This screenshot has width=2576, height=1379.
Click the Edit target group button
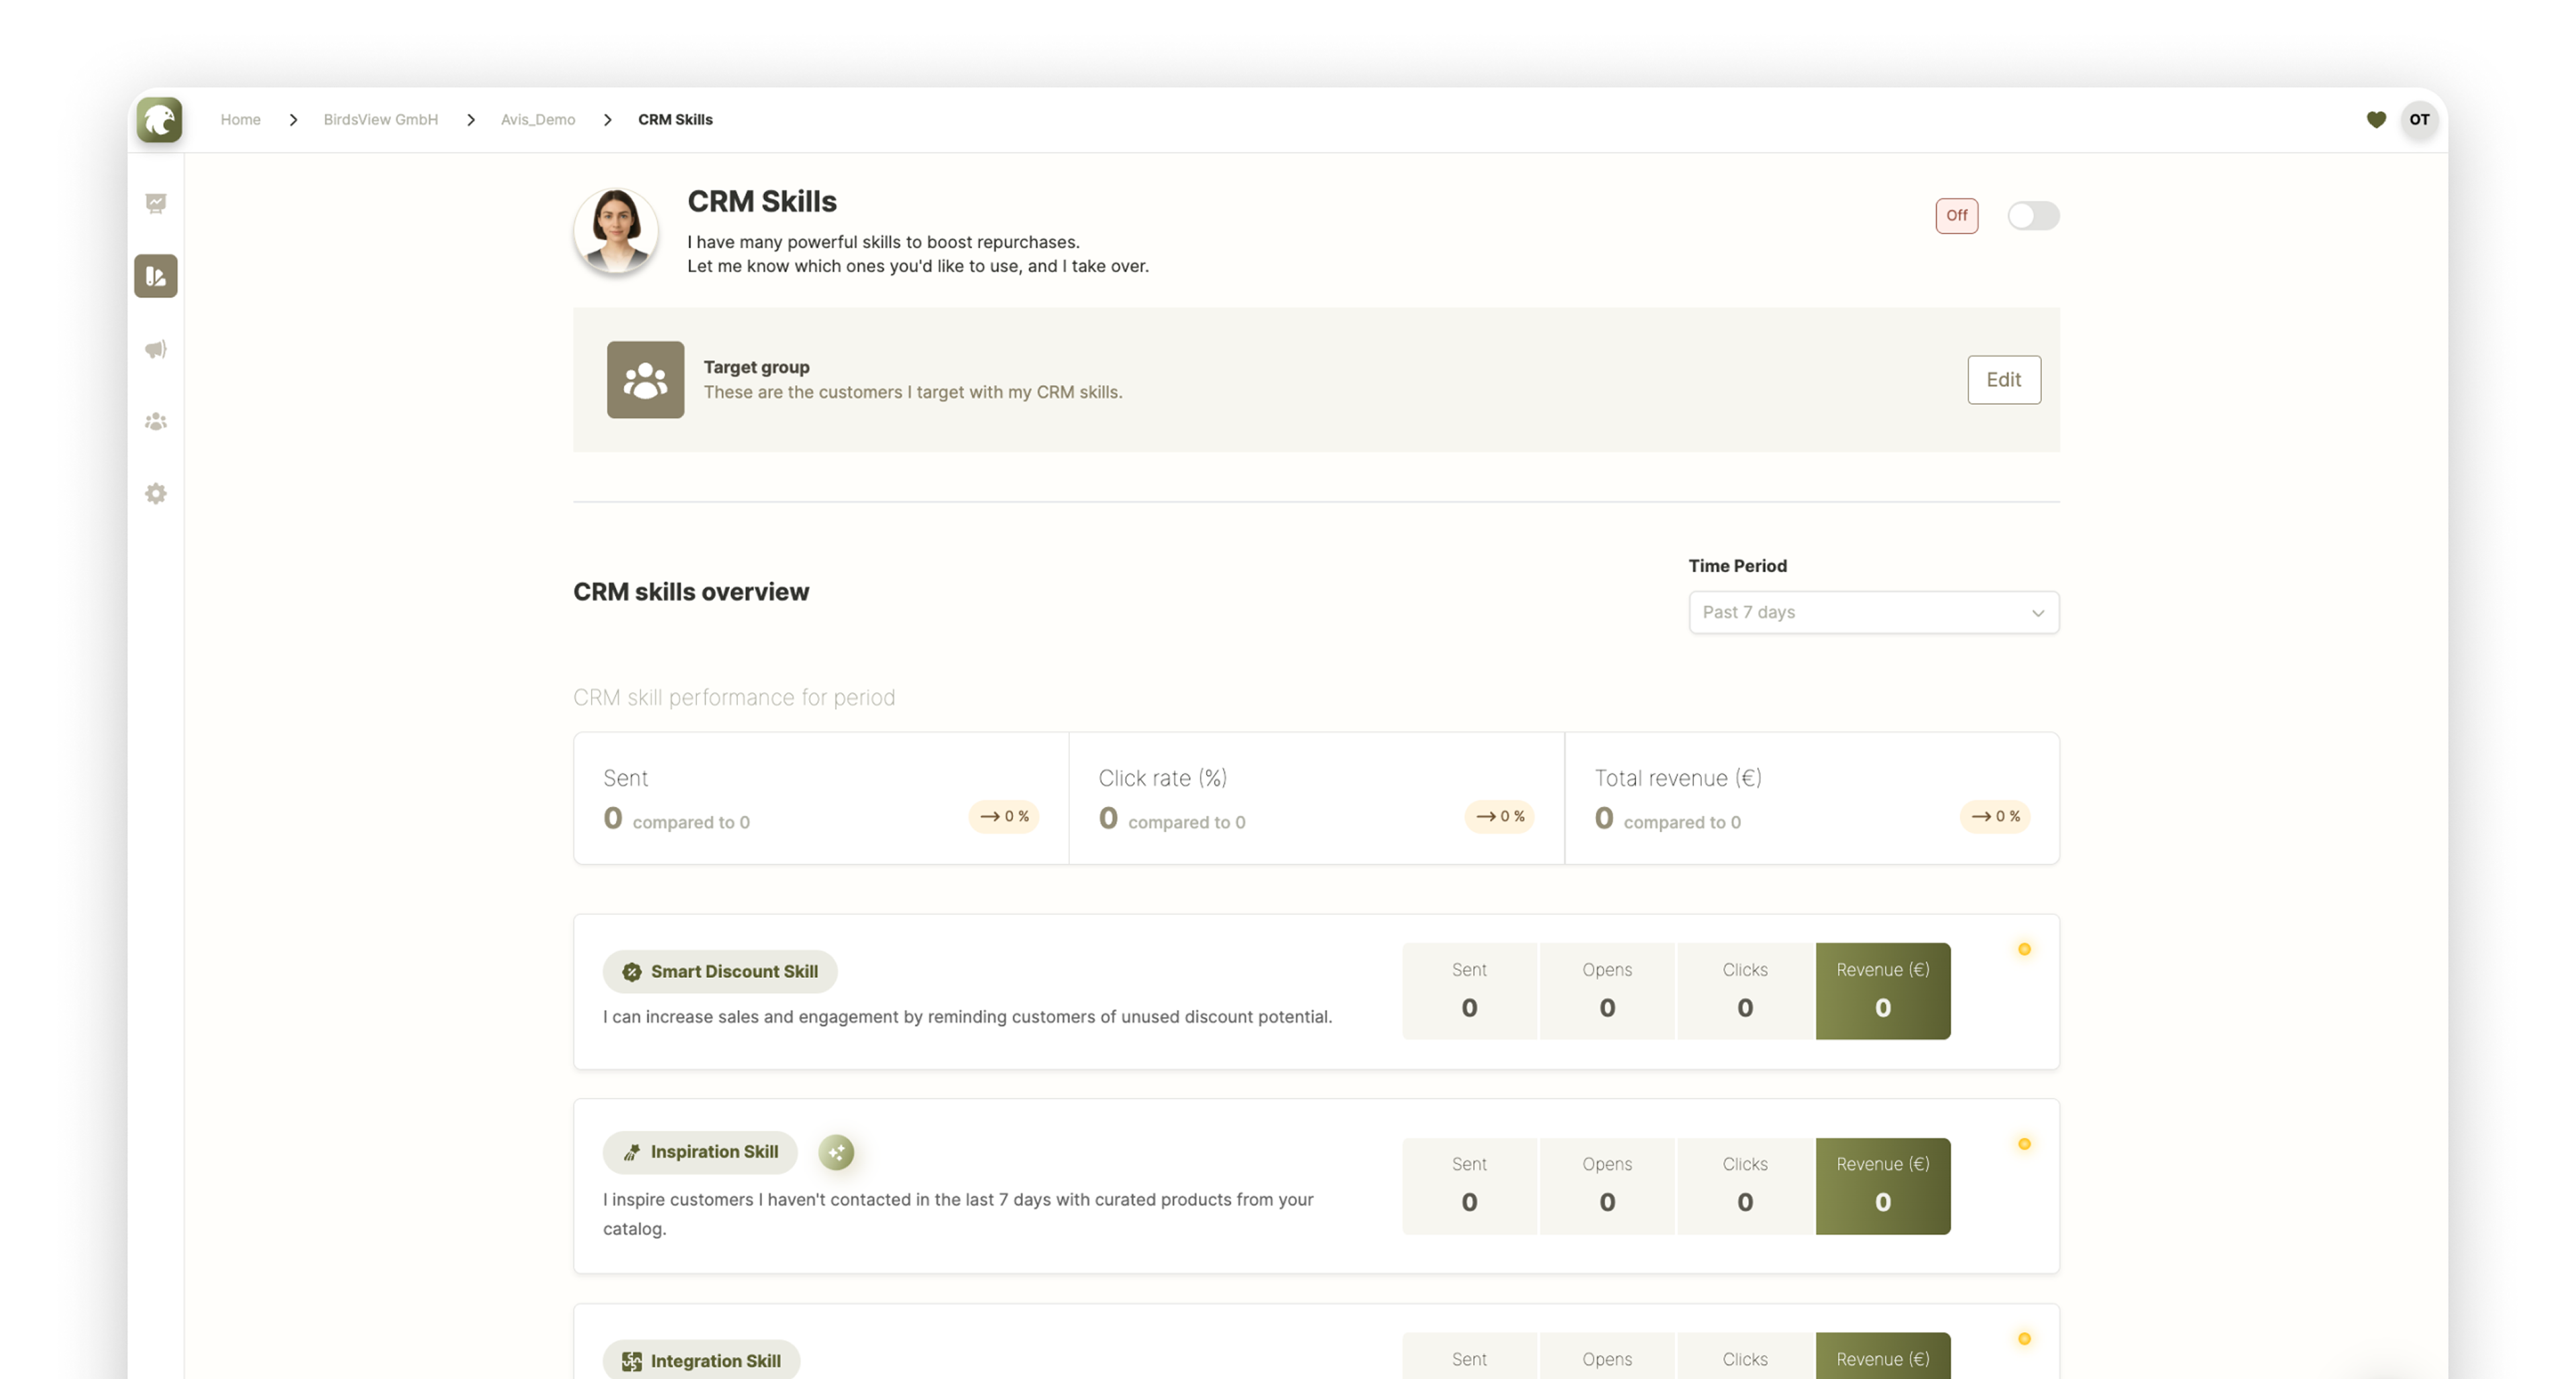(x=2003, y=380)
